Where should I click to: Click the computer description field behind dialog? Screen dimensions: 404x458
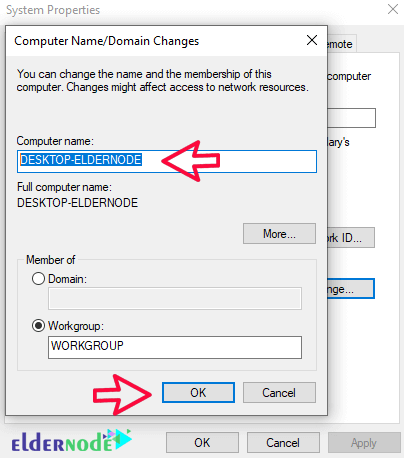pos(352,118)
